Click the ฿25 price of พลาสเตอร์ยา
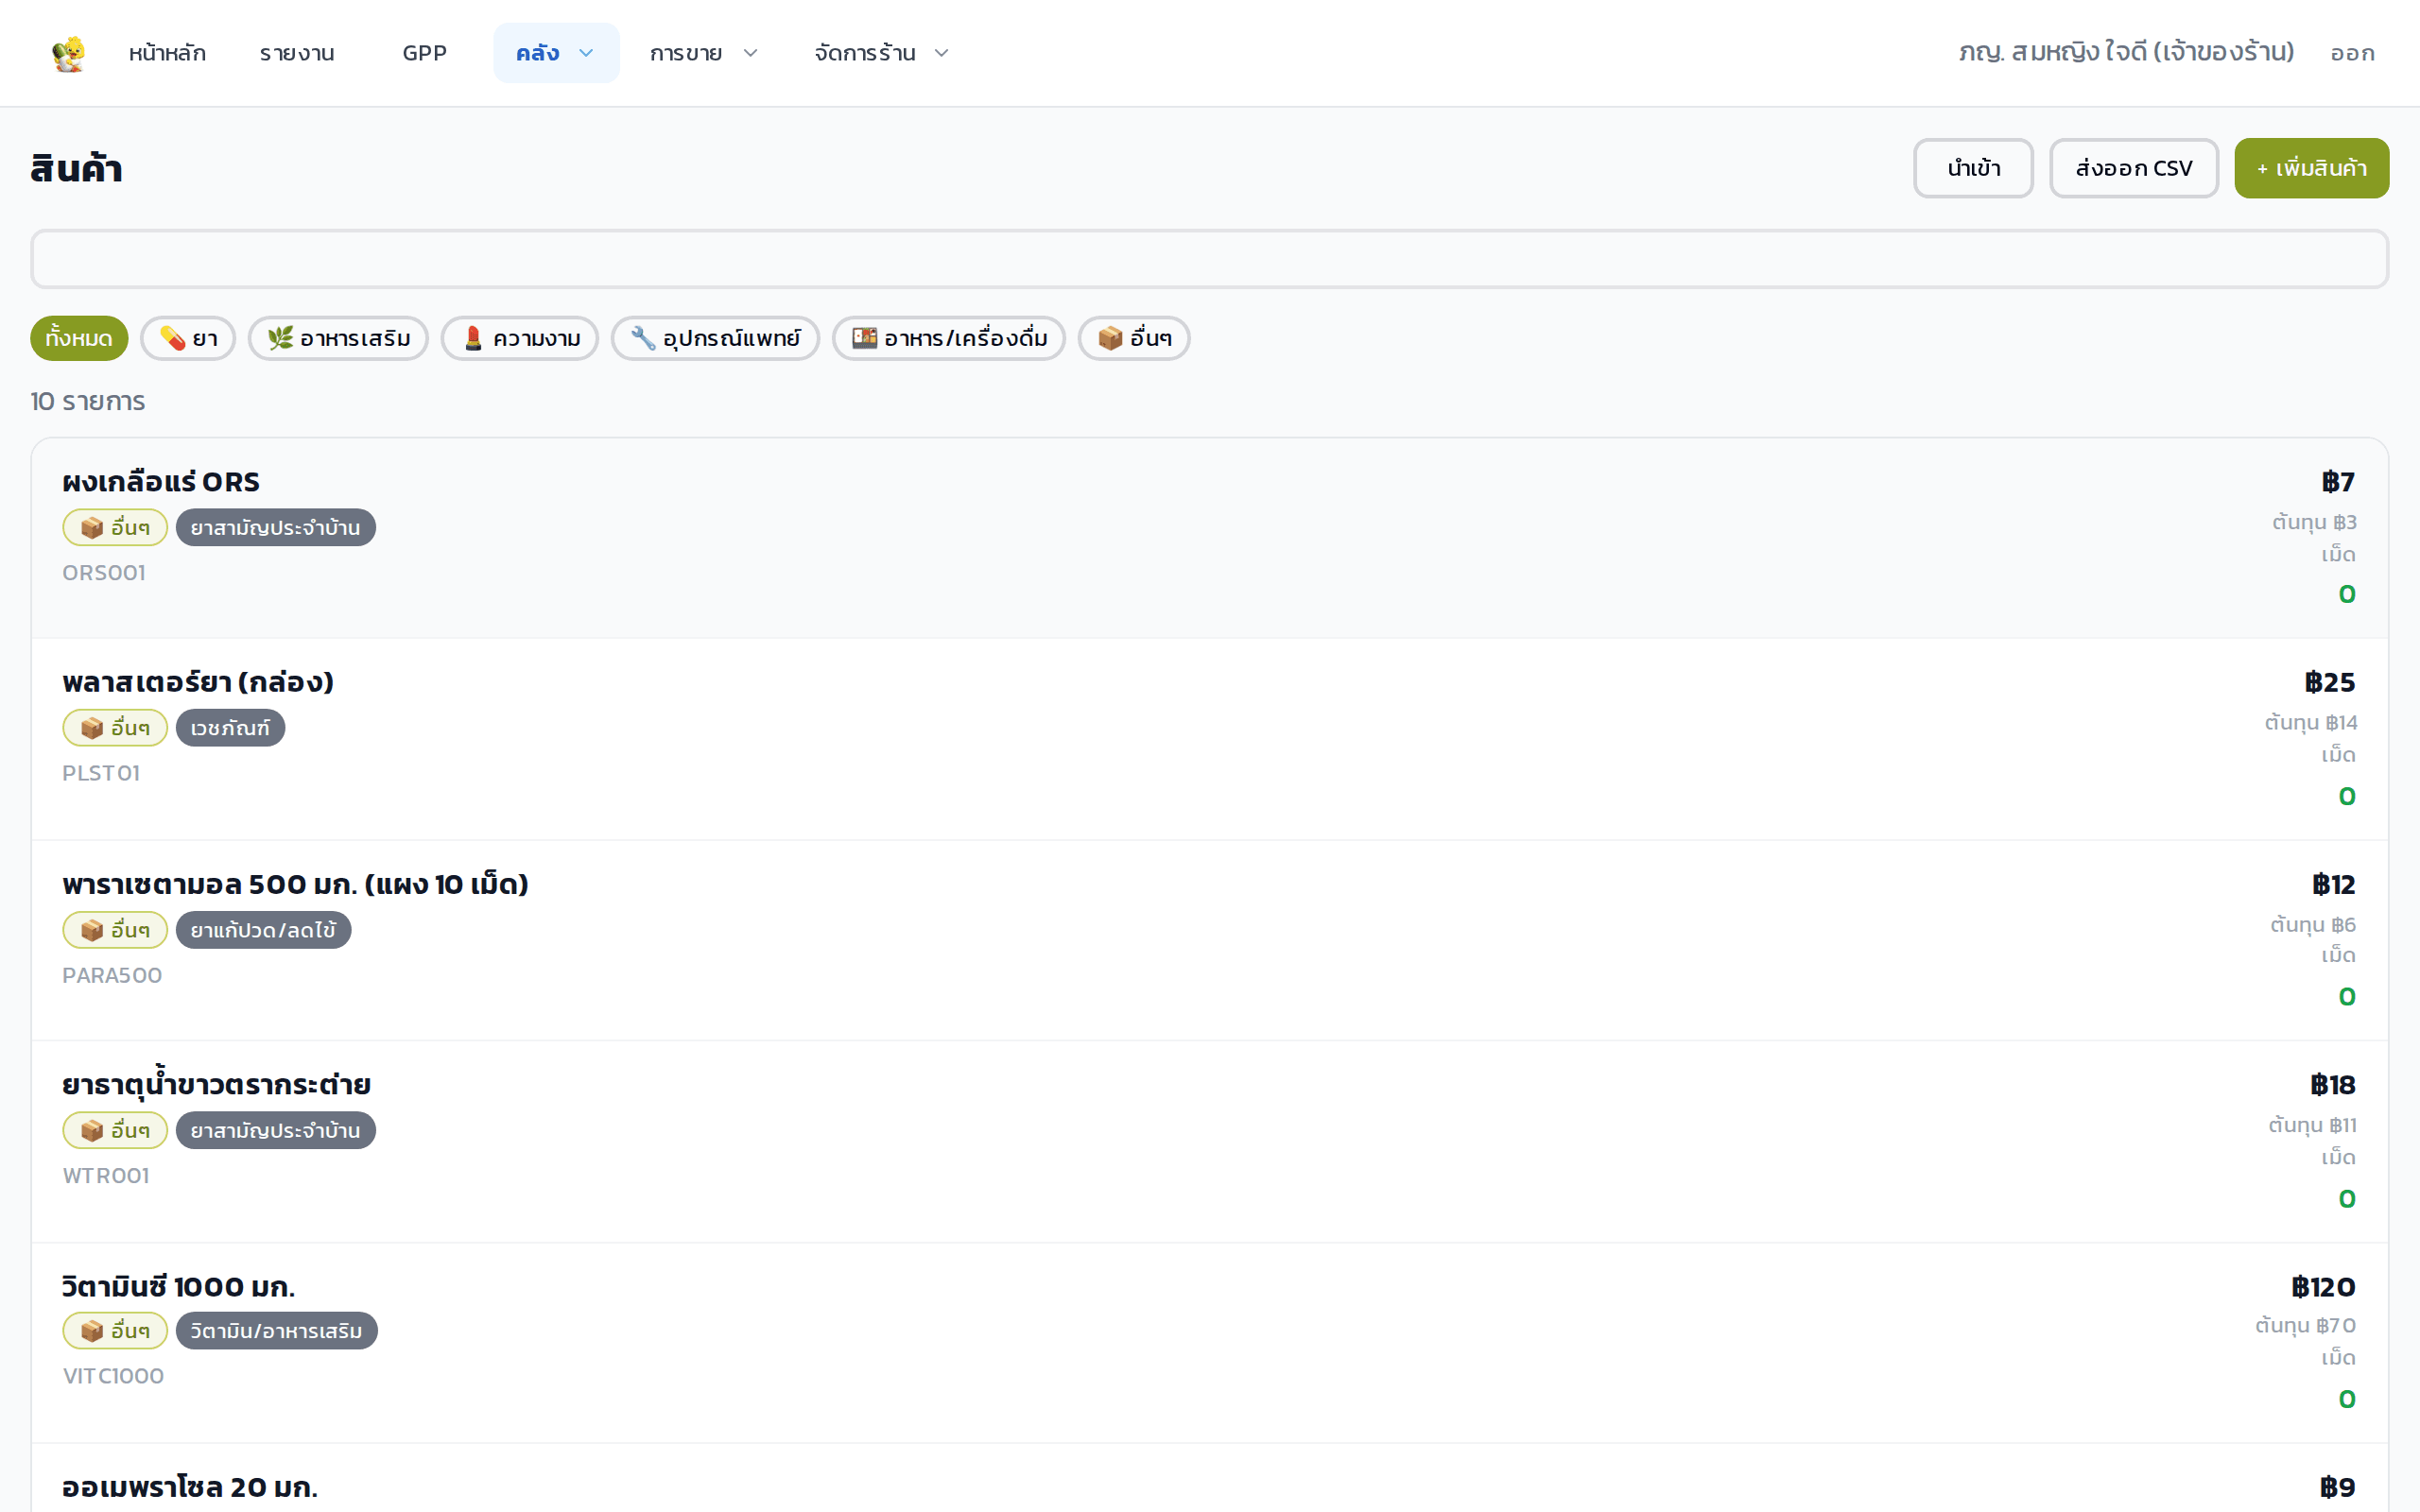 pyautogui.click(x=2330, y=682)
